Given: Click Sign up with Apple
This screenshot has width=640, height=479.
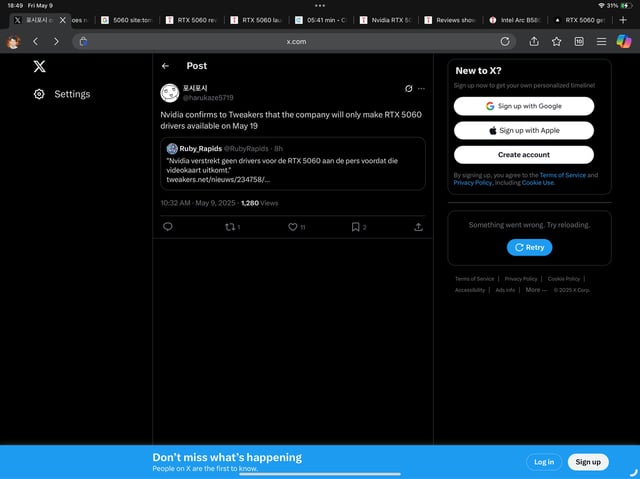Looking at the screenshot, I should tap(524, 131).
